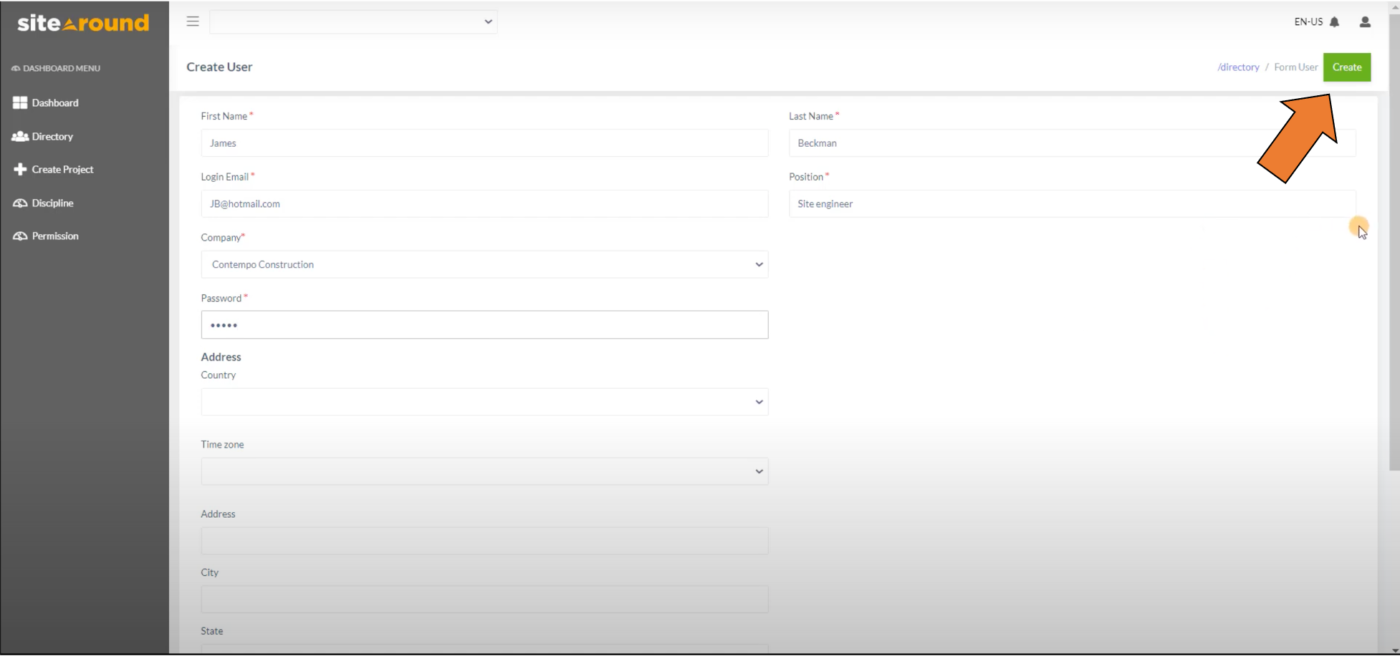Open the hamburger navigation menu

(x=192, y=21)
